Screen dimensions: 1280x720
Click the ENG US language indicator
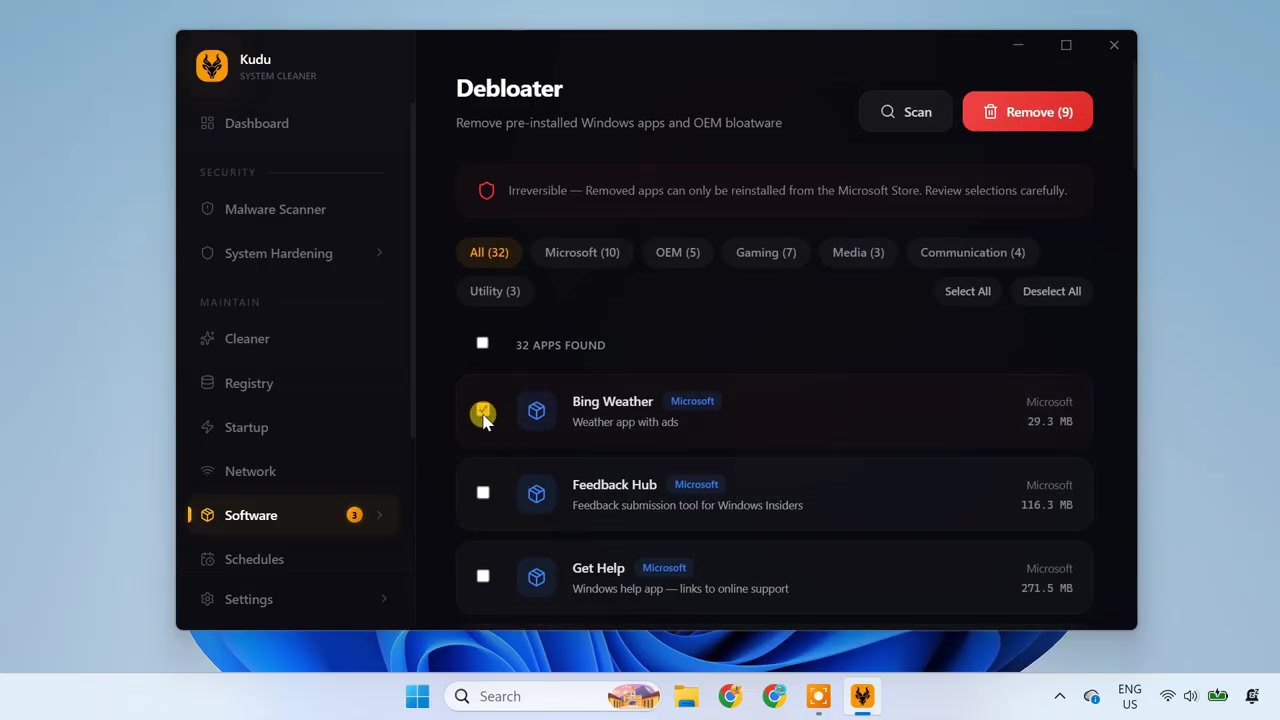[x=1130, y=696]
